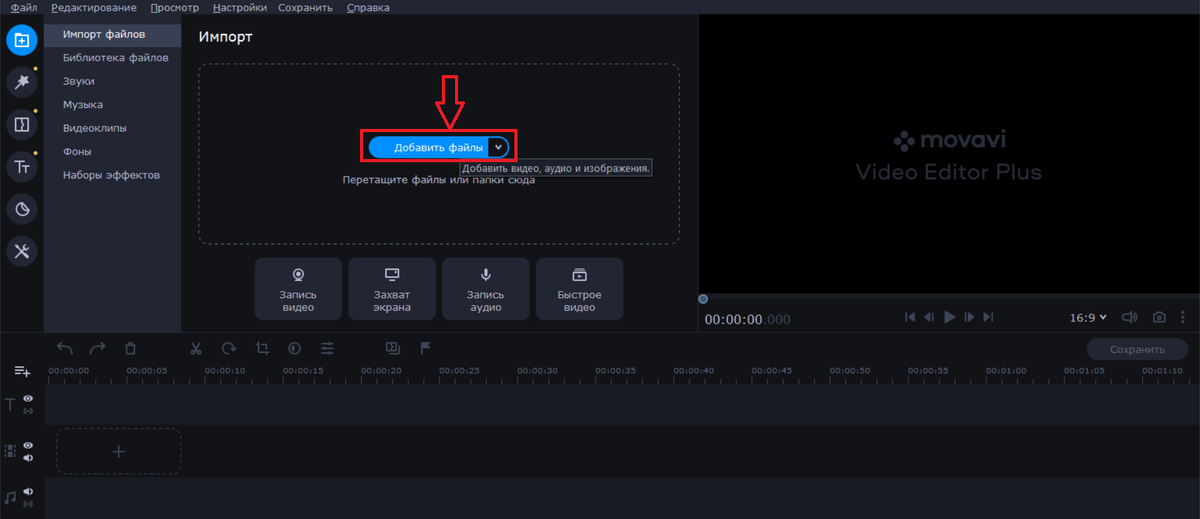Expand the Добавить файлы dropdown arrow
Viewport: 1200px width, 519px height.
(499, 147)
